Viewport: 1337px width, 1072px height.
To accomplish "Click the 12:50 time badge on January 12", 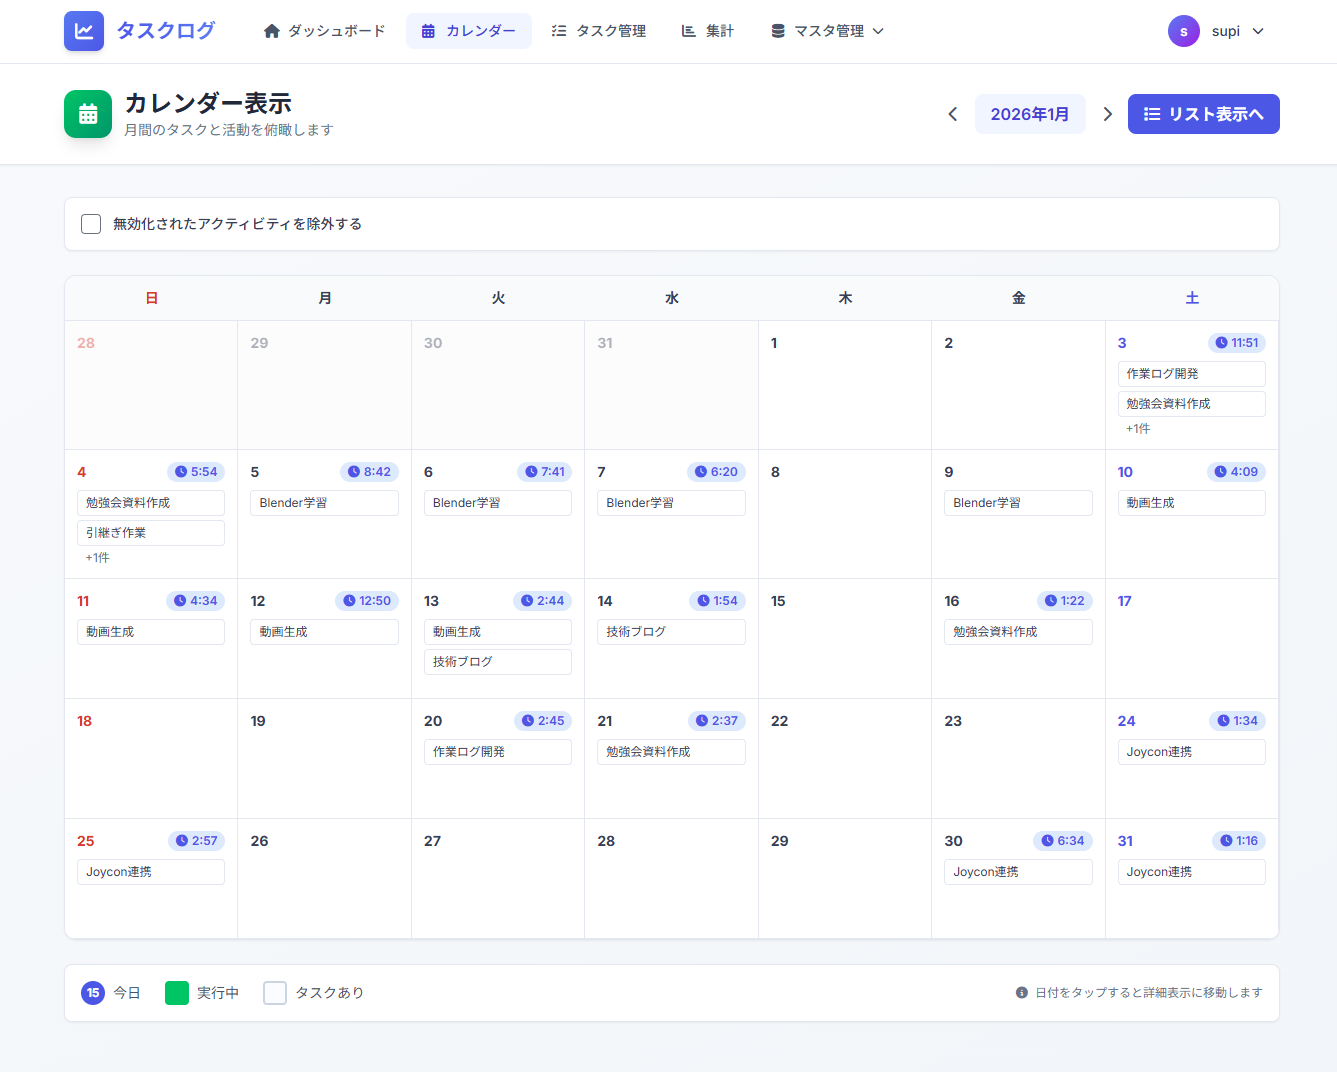I will click(366, 601).
